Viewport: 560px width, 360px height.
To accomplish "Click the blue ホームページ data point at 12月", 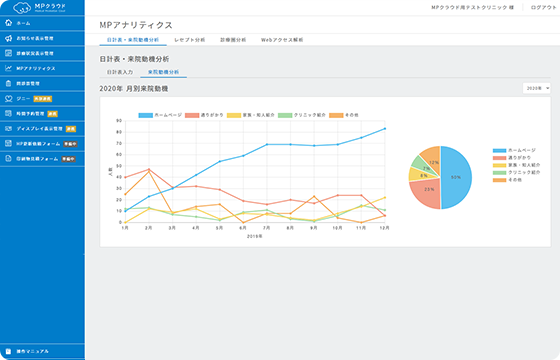I will pos(385,129).
